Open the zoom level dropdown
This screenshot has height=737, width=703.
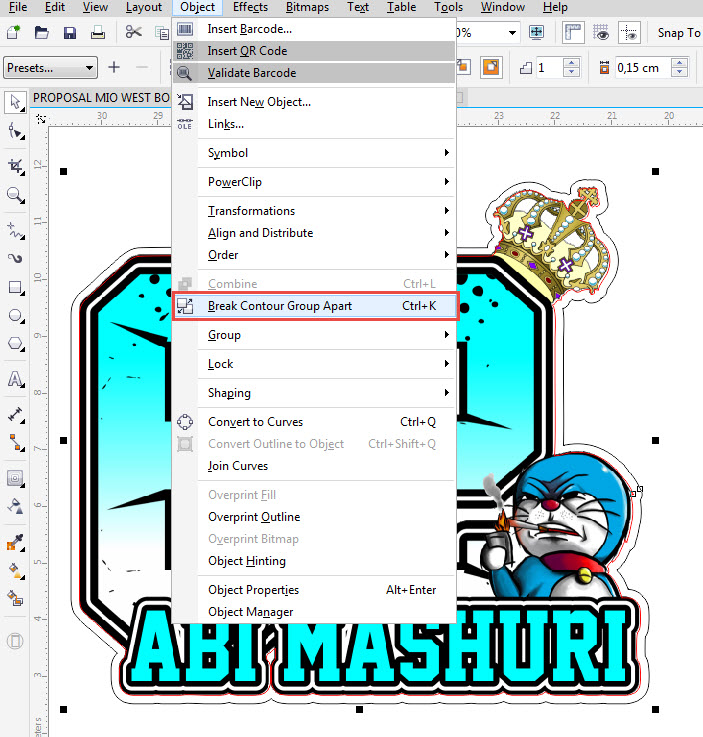[512, 33]
